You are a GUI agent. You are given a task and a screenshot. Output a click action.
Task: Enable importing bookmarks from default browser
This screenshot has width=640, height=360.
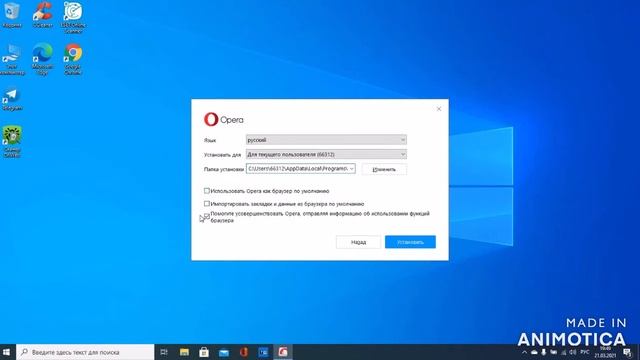[207, 203]
